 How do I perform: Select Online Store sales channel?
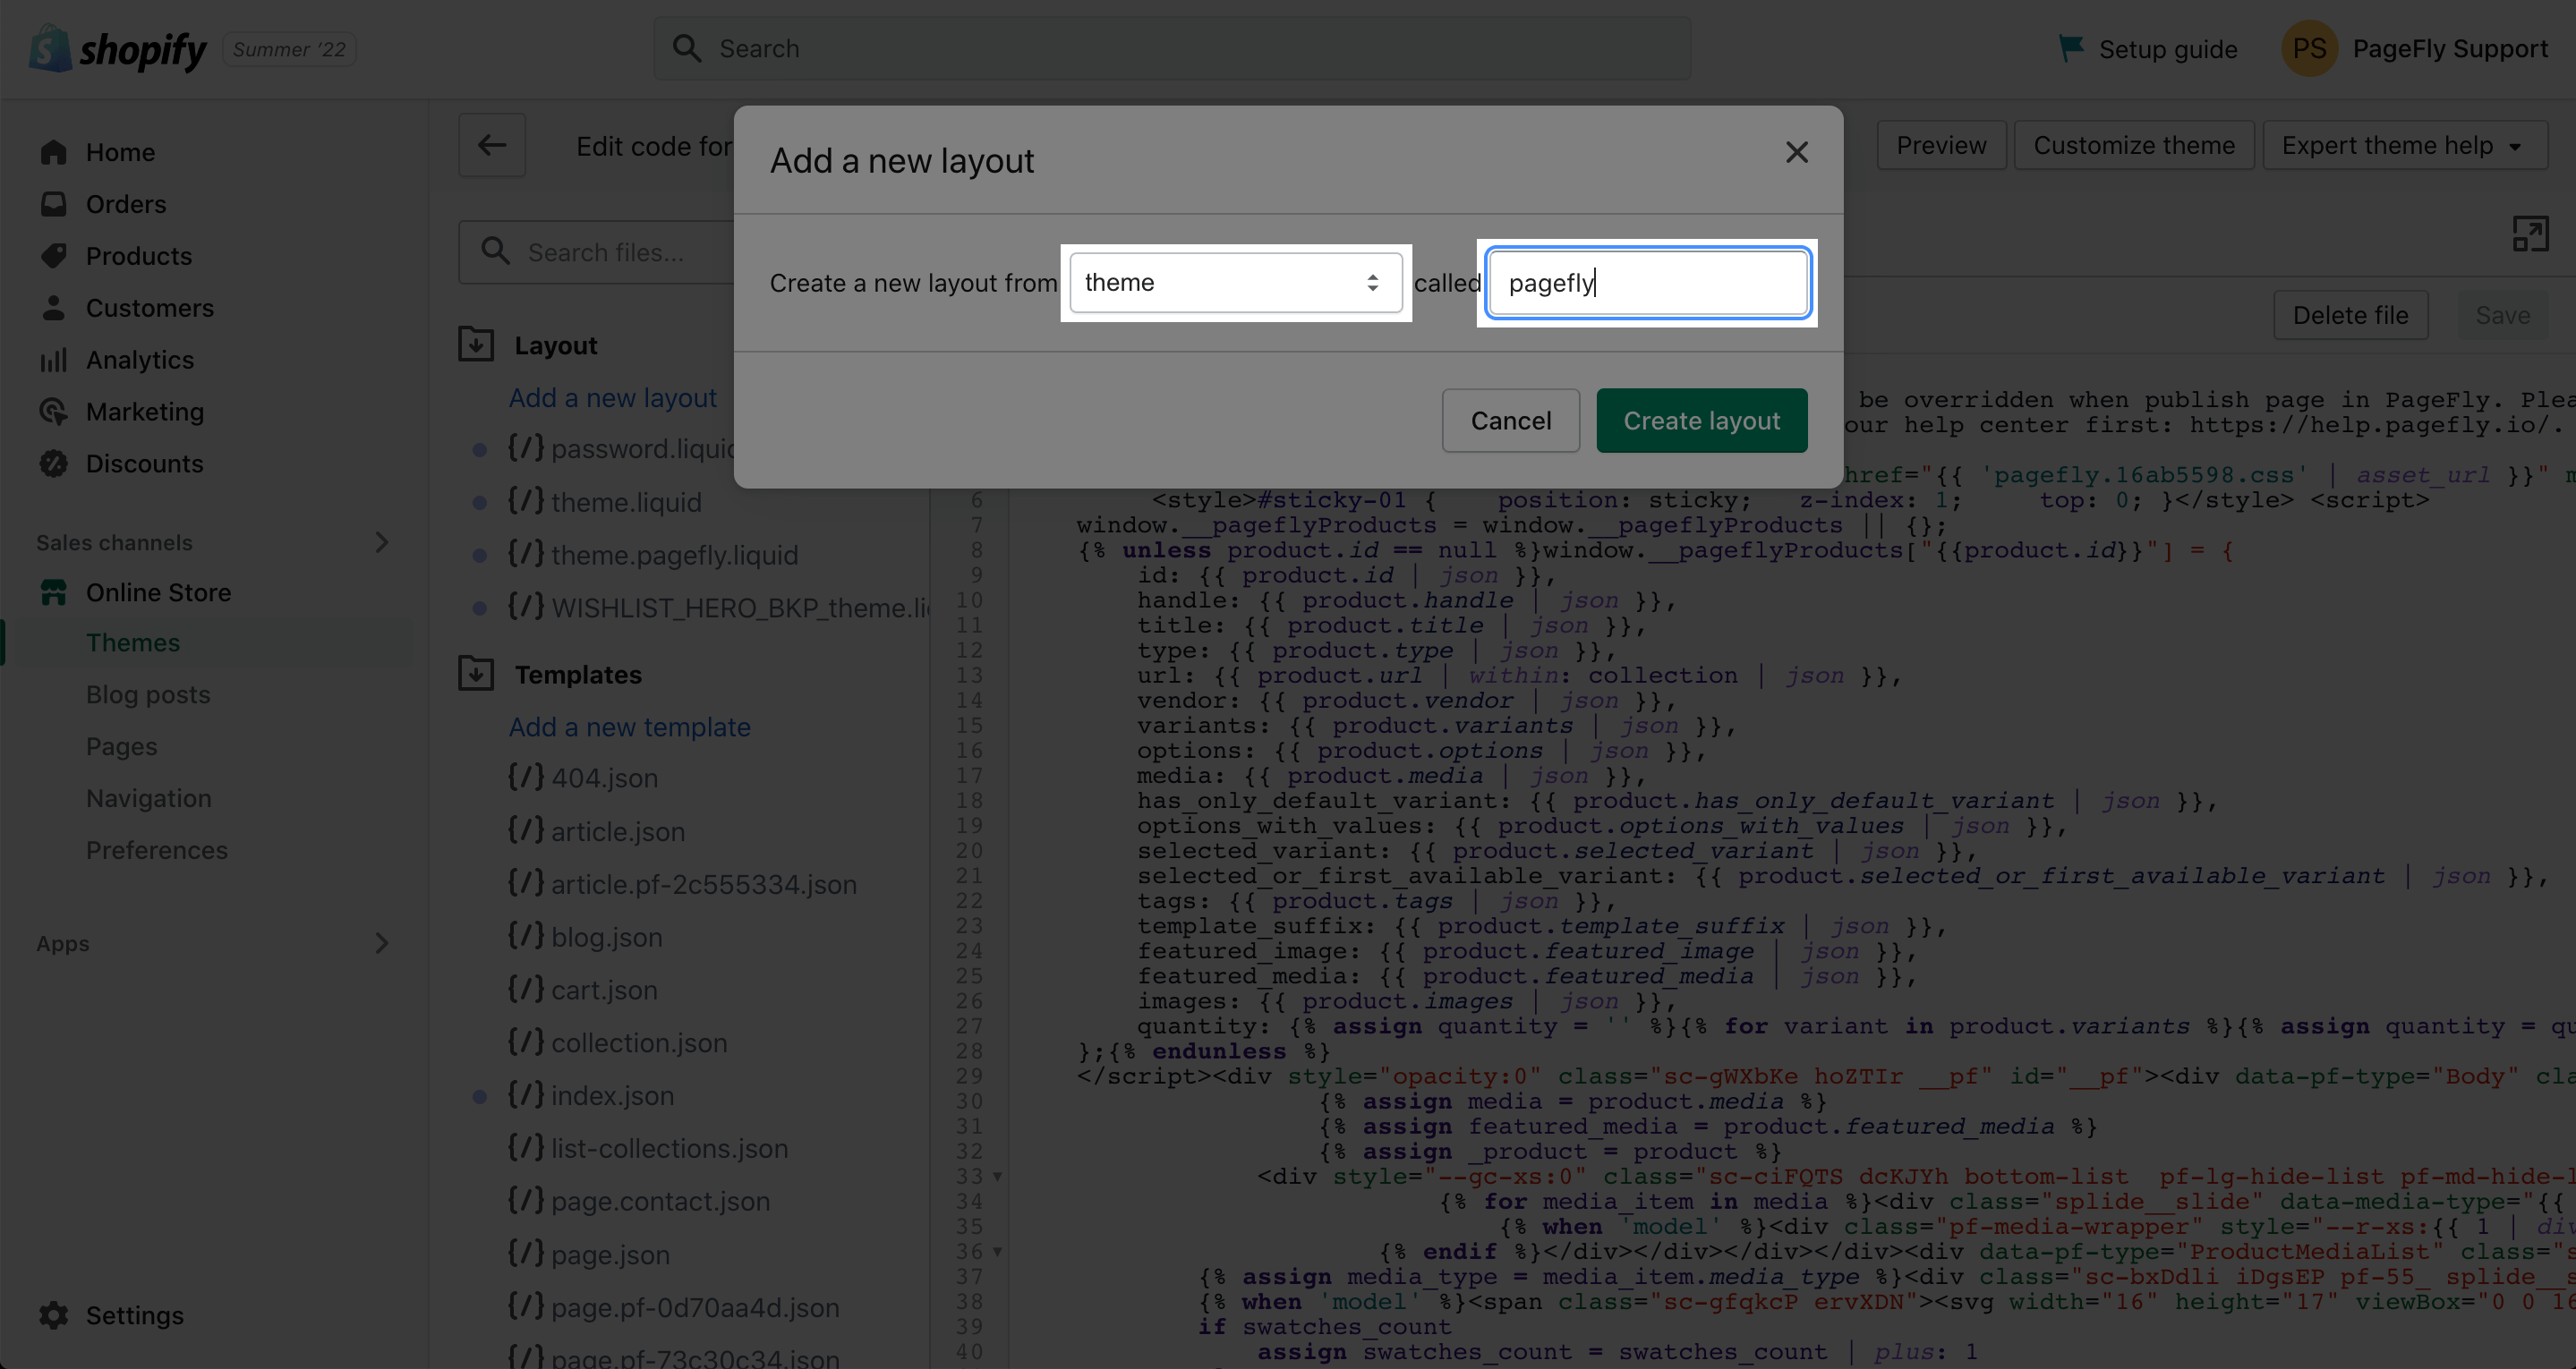[158, 592]
